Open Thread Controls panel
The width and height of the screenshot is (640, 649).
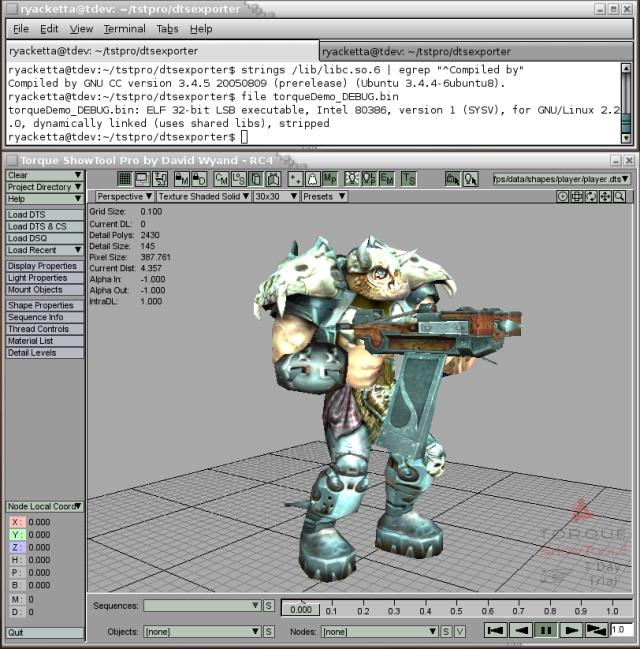[45, 329]
